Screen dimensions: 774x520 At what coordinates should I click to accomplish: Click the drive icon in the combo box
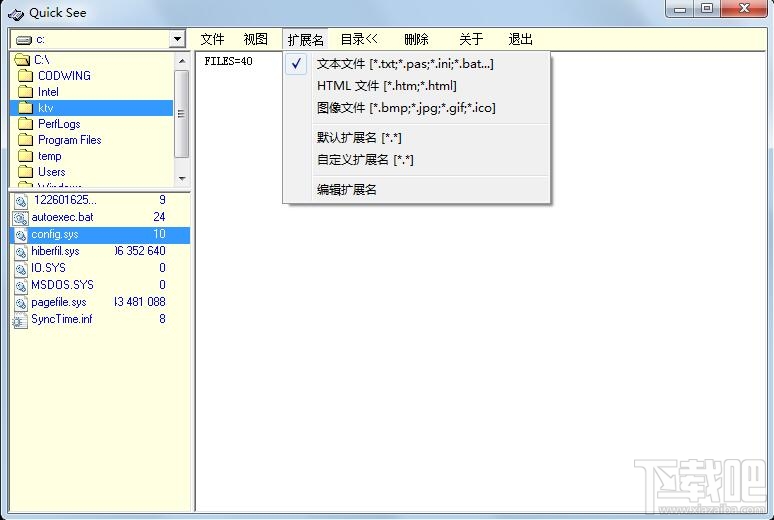click(23, 40)
